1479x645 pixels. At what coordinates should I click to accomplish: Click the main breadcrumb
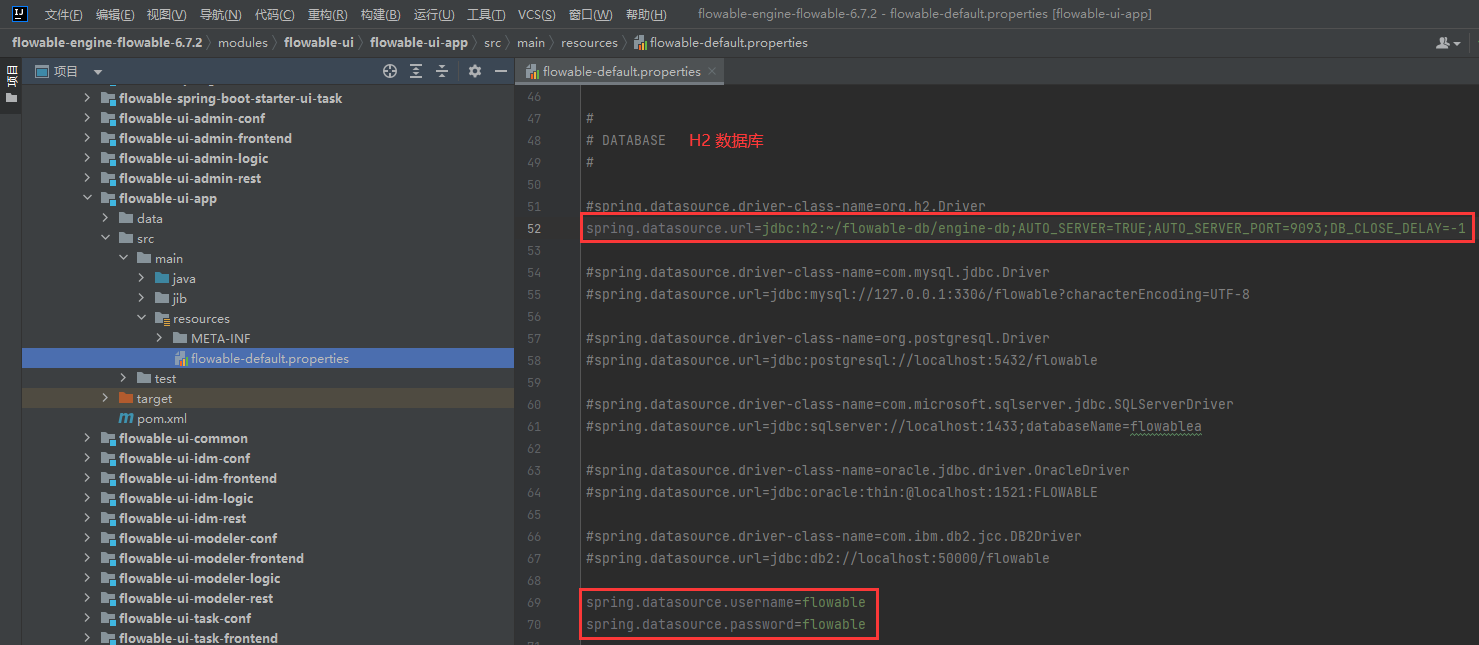531,43
